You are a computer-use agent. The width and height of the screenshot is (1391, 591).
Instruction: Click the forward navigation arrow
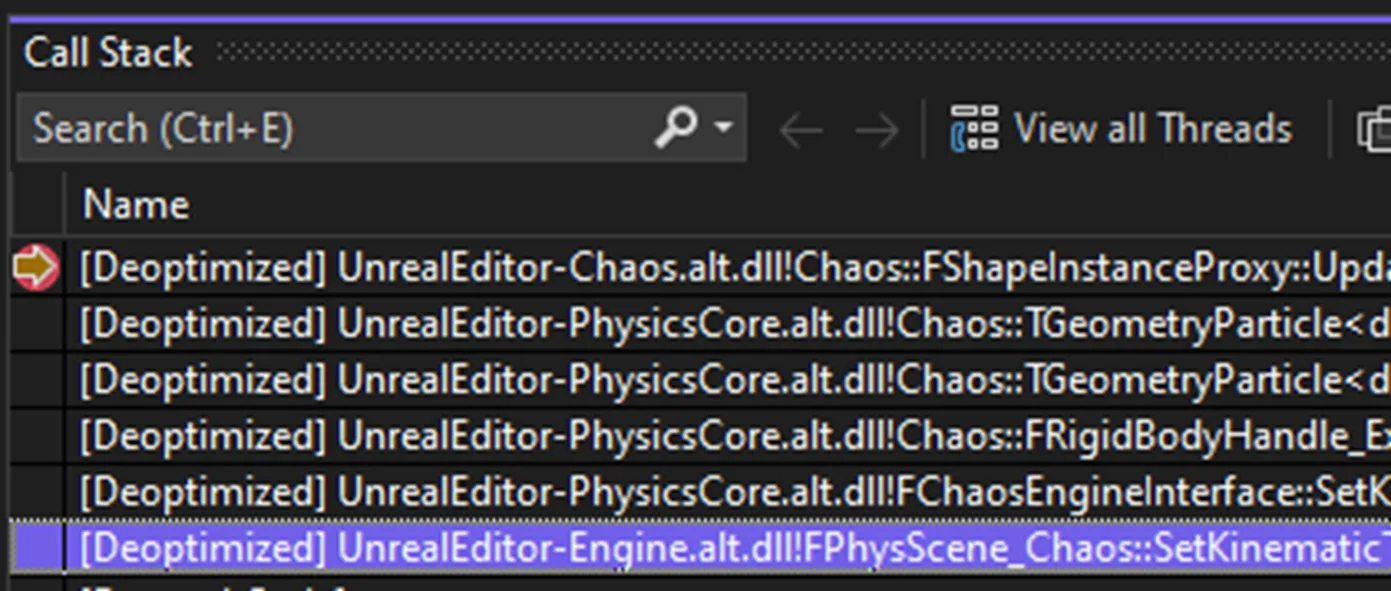(875, 128)
